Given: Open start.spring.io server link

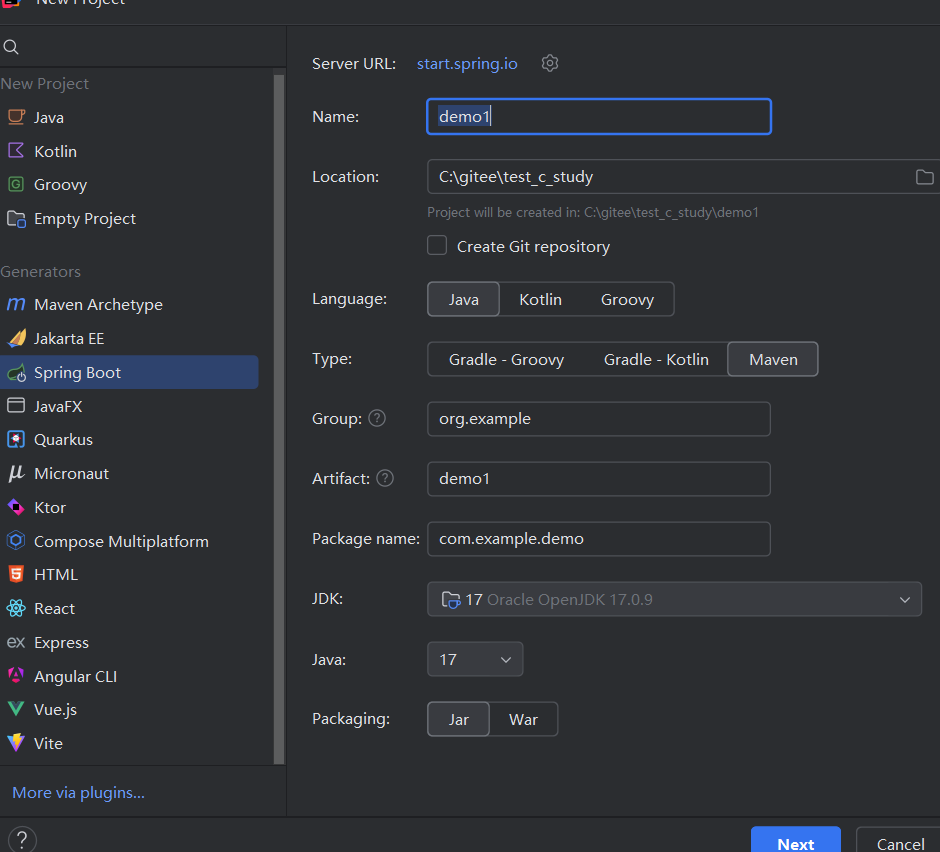Looking at the screenshot, I should point(467,64).
